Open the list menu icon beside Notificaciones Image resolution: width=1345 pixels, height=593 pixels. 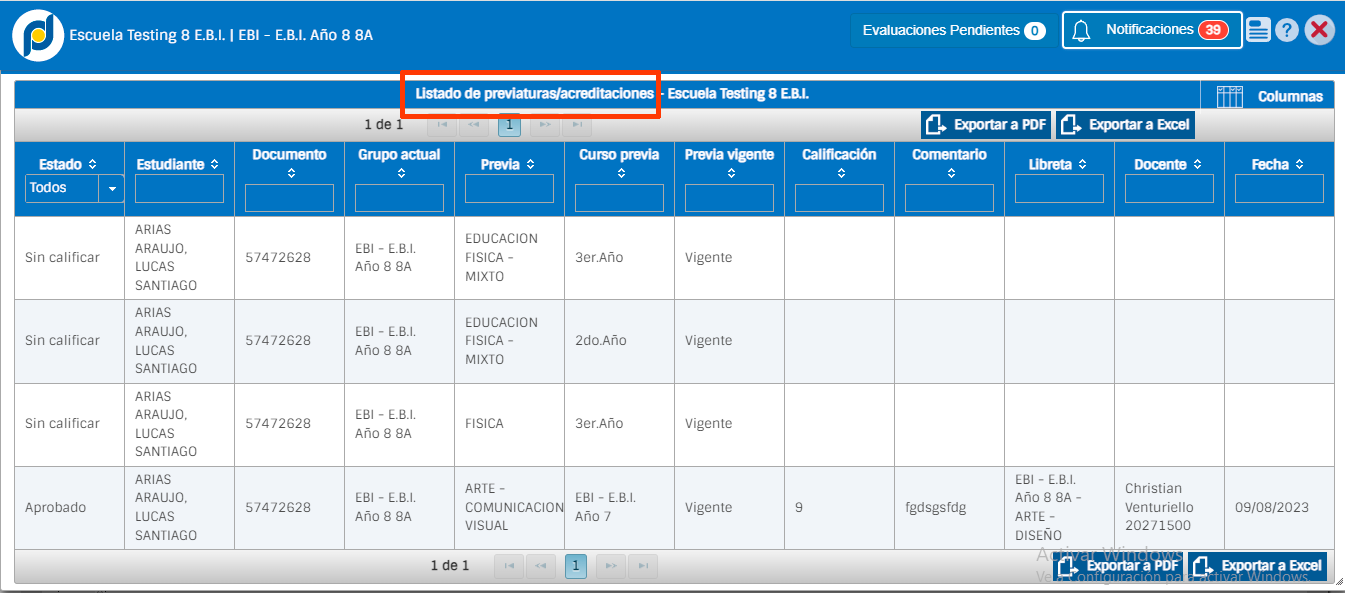coord(1259,30)
